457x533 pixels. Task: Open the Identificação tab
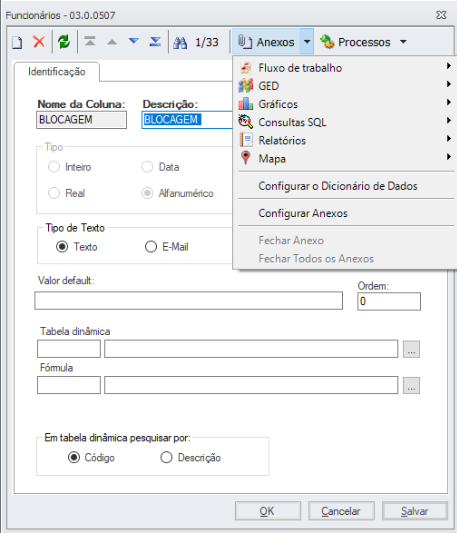(57, 72)
